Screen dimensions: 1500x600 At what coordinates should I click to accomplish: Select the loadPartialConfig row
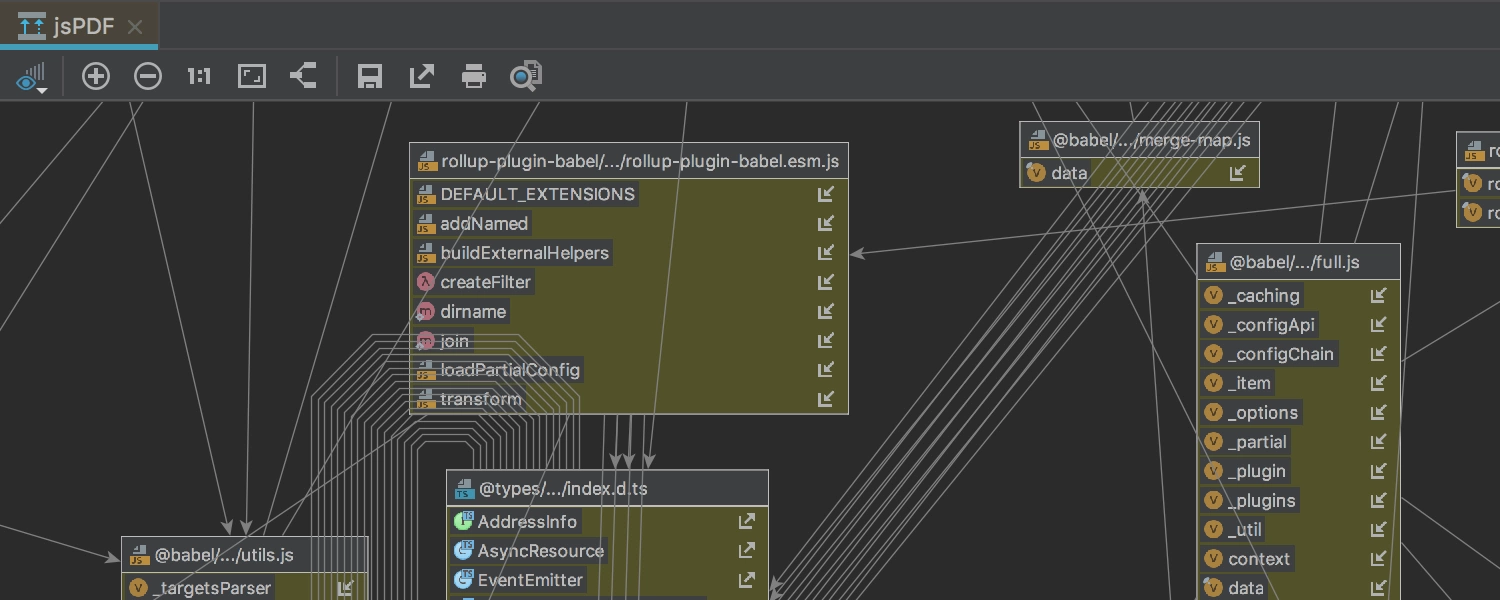(629, 370)
